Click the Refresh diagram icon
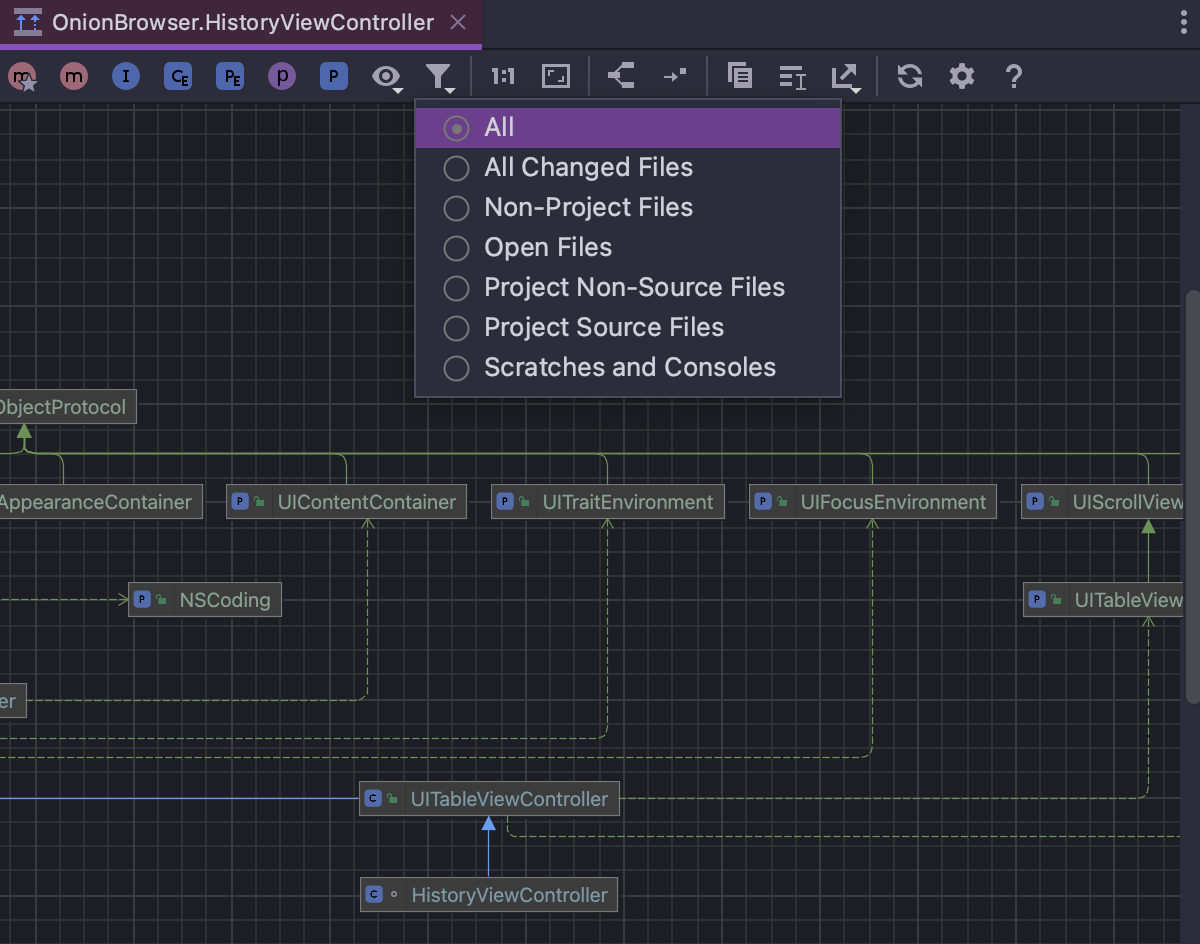The width and height of the screenshot is (1200, 944). coord(909,76)
